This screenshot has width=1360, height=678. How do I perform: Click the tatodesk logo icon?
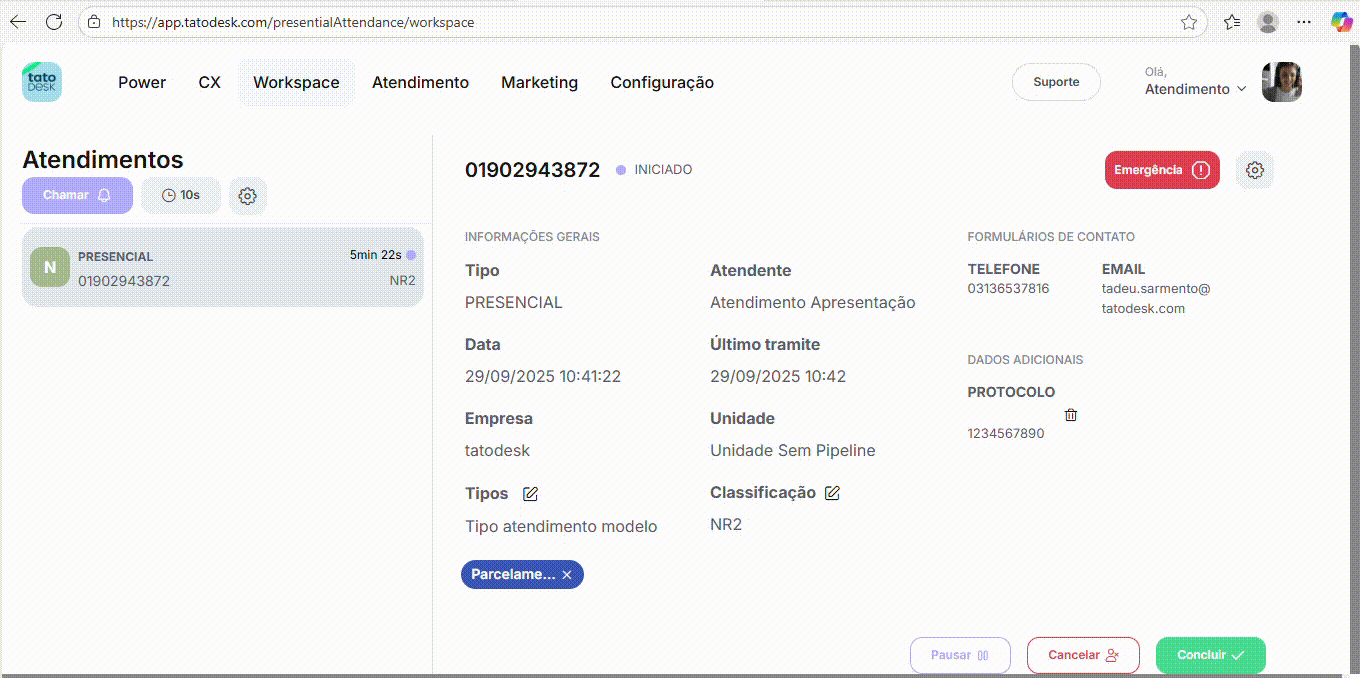pyautogui.click(x=42, y=82)
